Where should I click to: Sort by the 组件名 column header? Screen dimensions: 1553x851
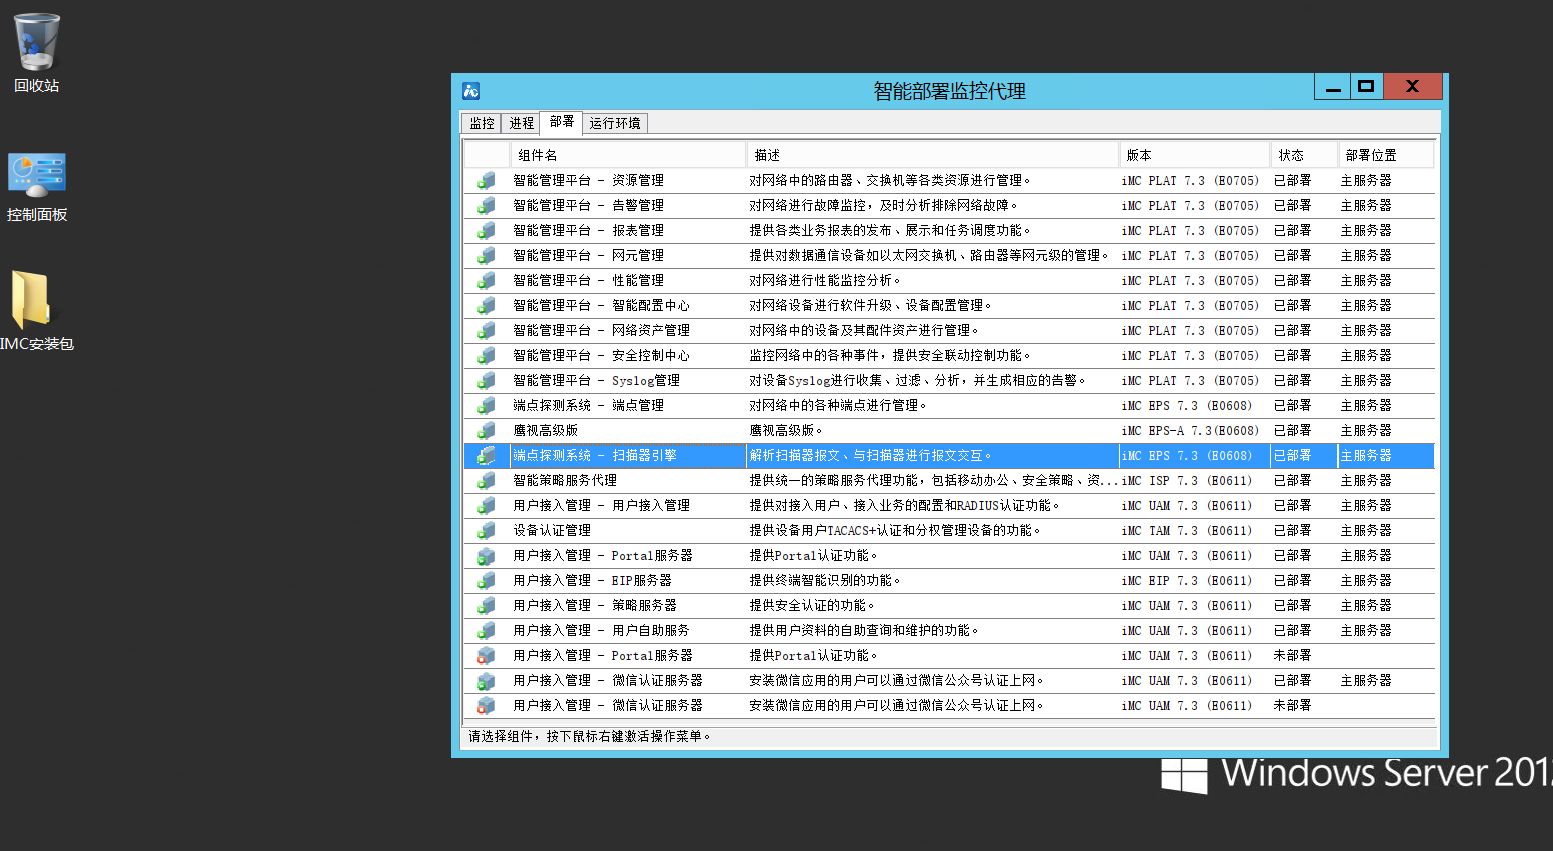click(x=628, y=155)
